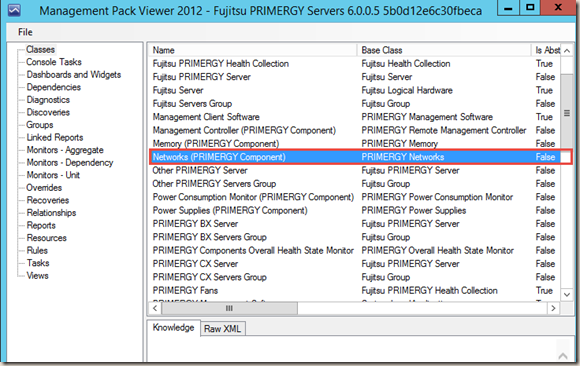This screenshot has height=366, width=580.
Task: Select the Knowledge tab
Action: coord(173,328)
